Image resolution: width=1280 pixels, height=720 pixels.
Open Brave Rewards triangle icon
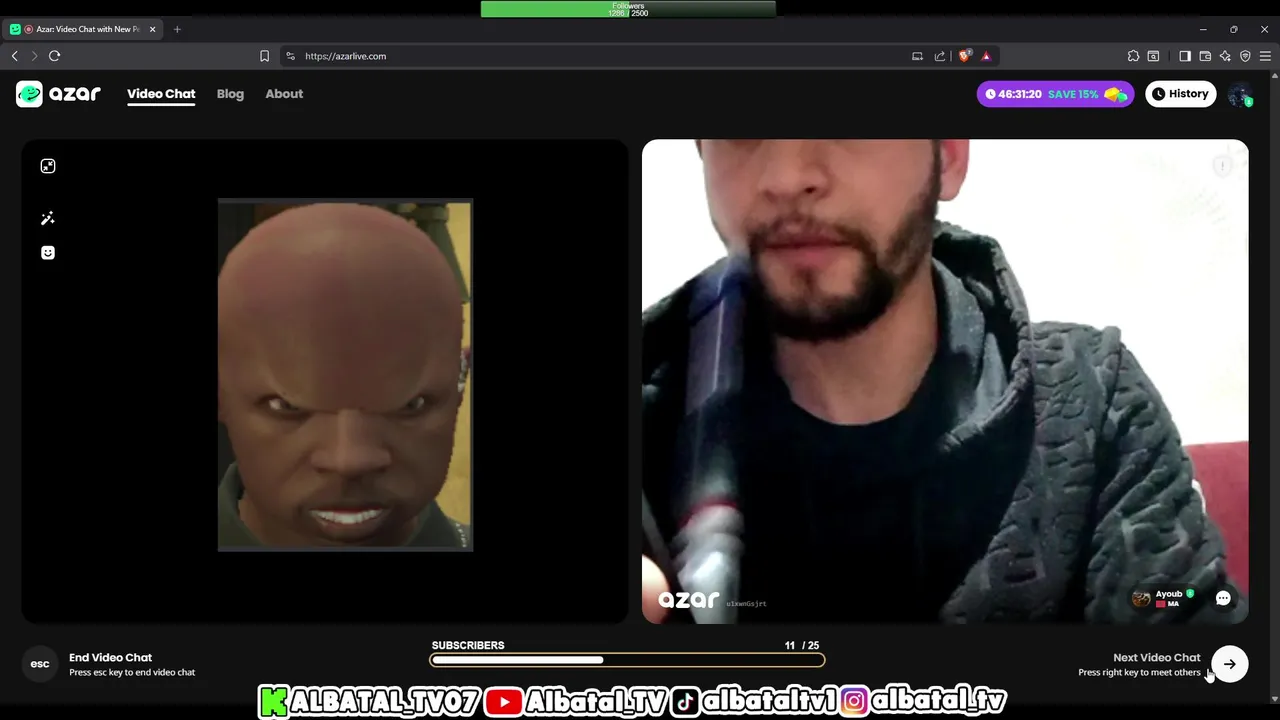point(986,56)
